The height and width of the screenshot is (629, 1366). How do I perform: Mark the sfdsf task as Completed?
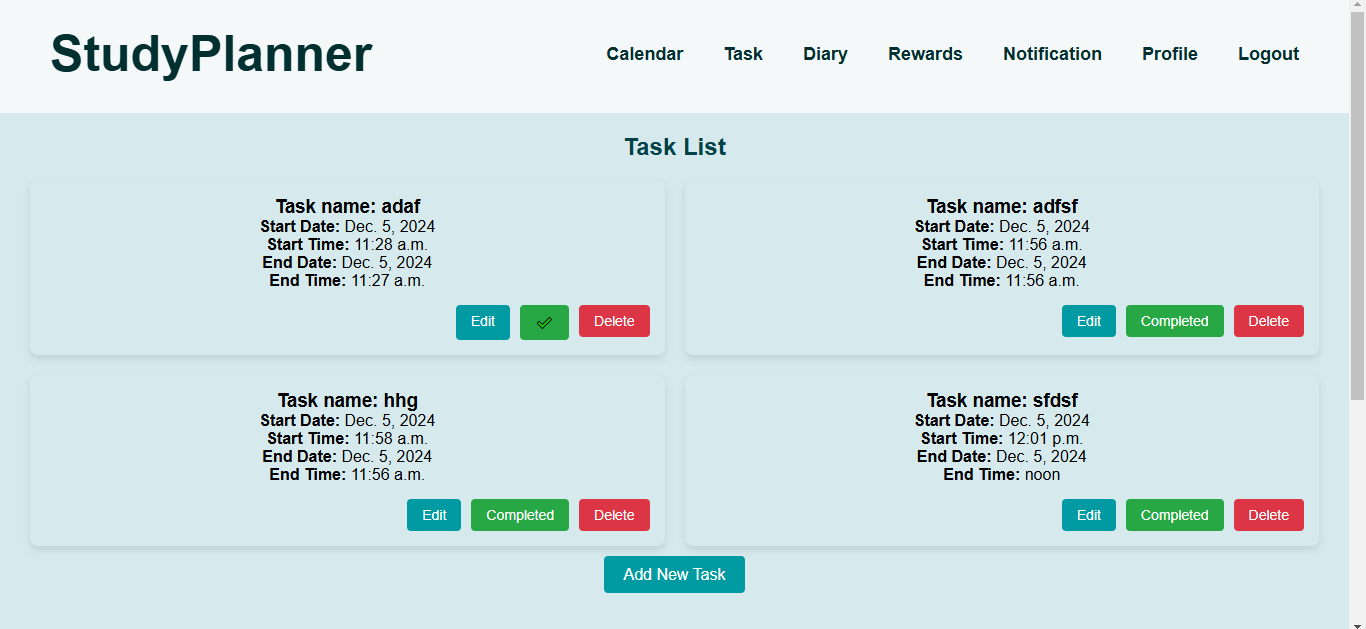1174,515
